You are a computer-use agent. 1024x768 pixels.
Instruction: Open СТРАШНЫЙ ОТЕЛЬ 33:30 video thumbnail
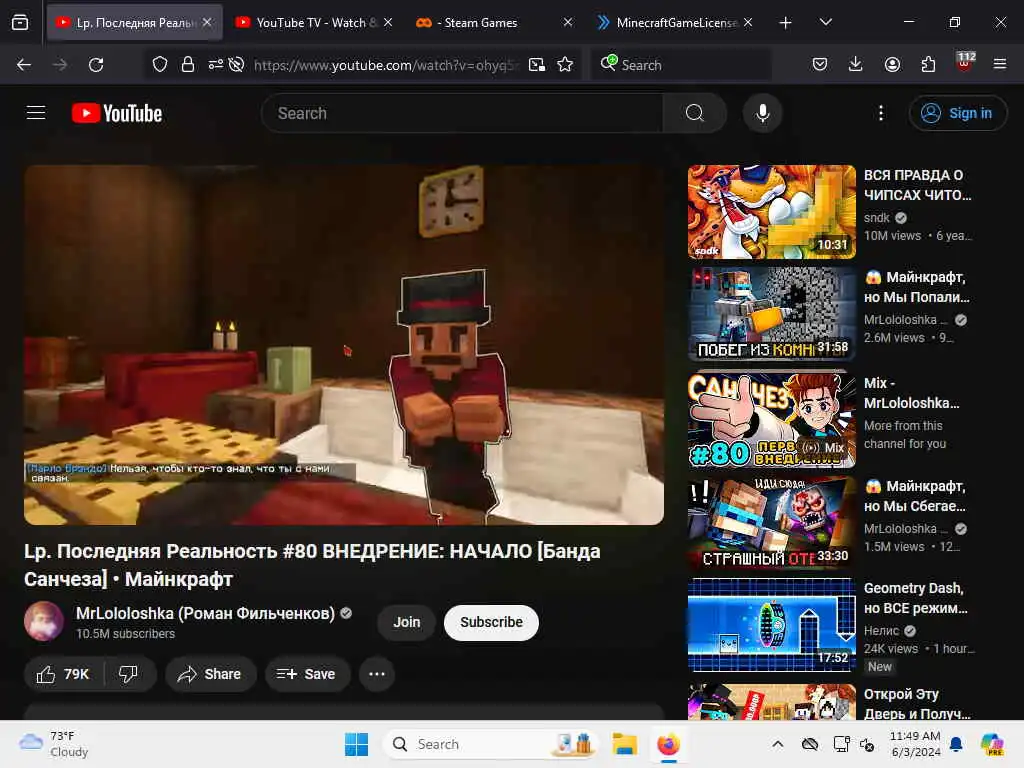pyautogui.click(x=771, y=522)
